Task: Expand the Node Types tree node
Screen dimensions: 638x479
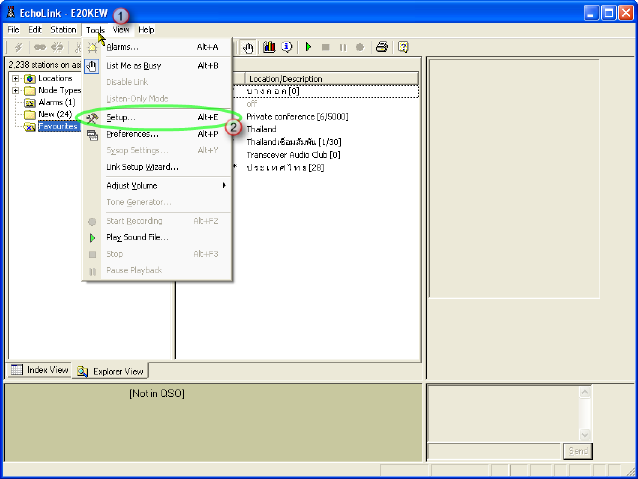Action: [15, 90]
